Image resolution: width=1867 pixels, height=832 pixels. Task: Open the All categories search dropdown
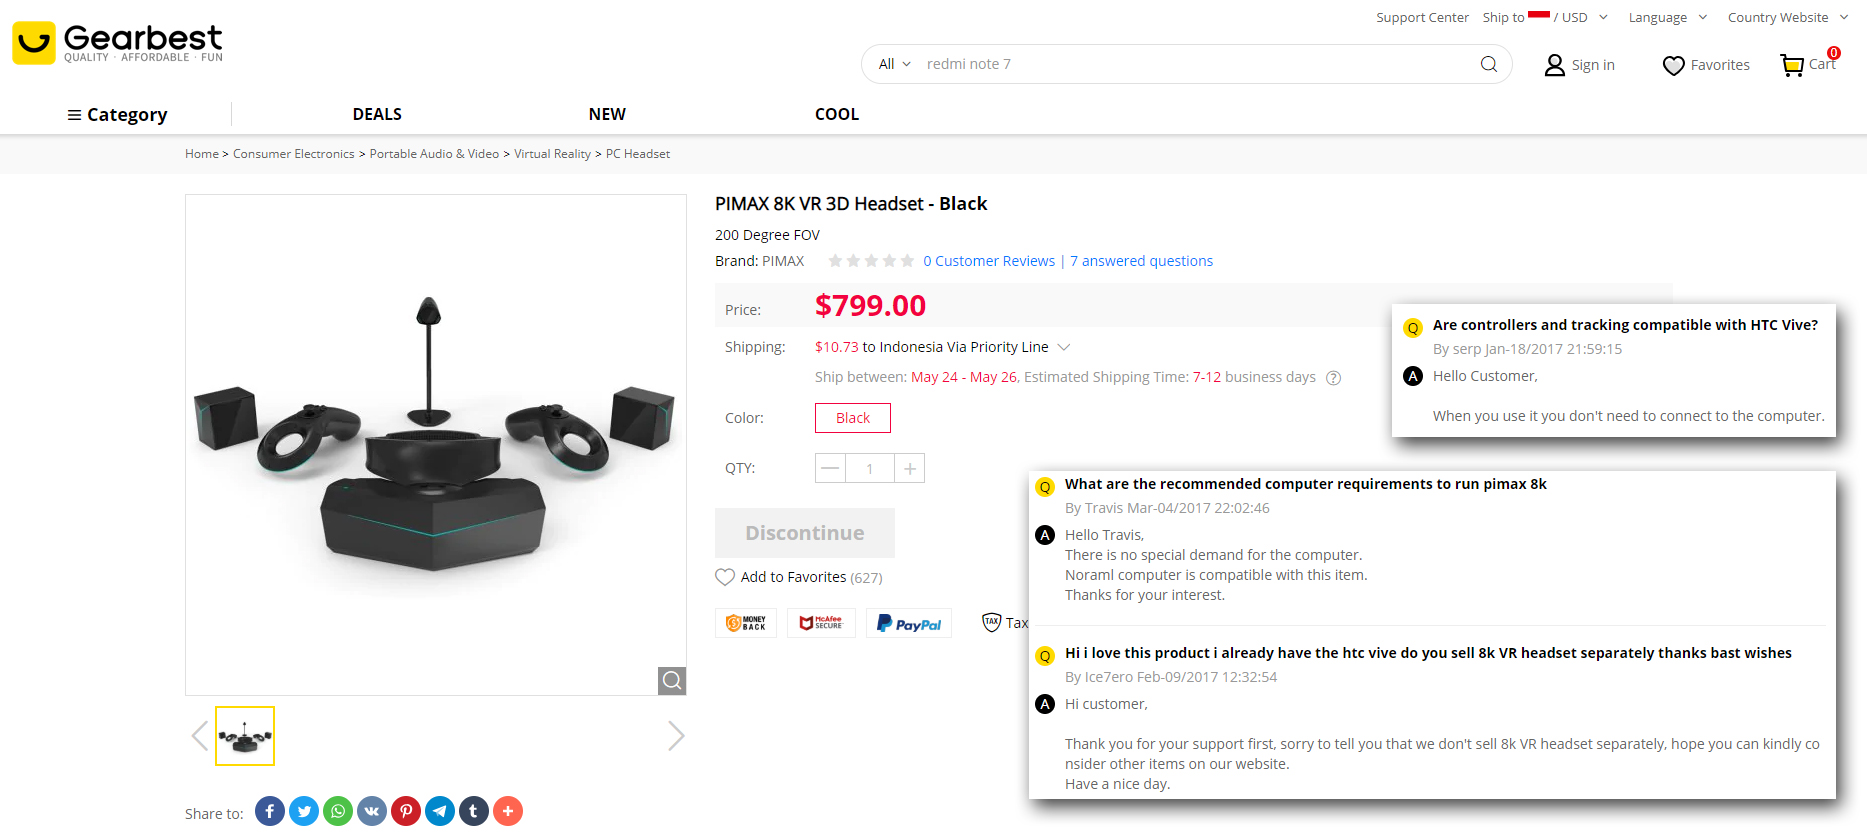pos(895,64)
